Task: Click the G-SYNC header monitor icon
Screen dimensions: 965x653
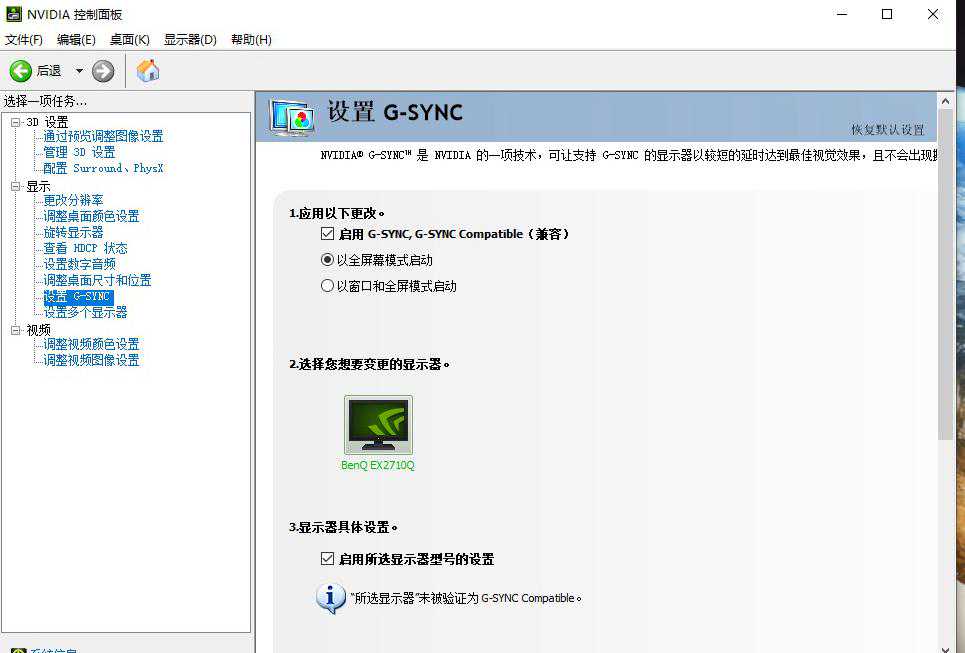Action: [x=292, y=116]
